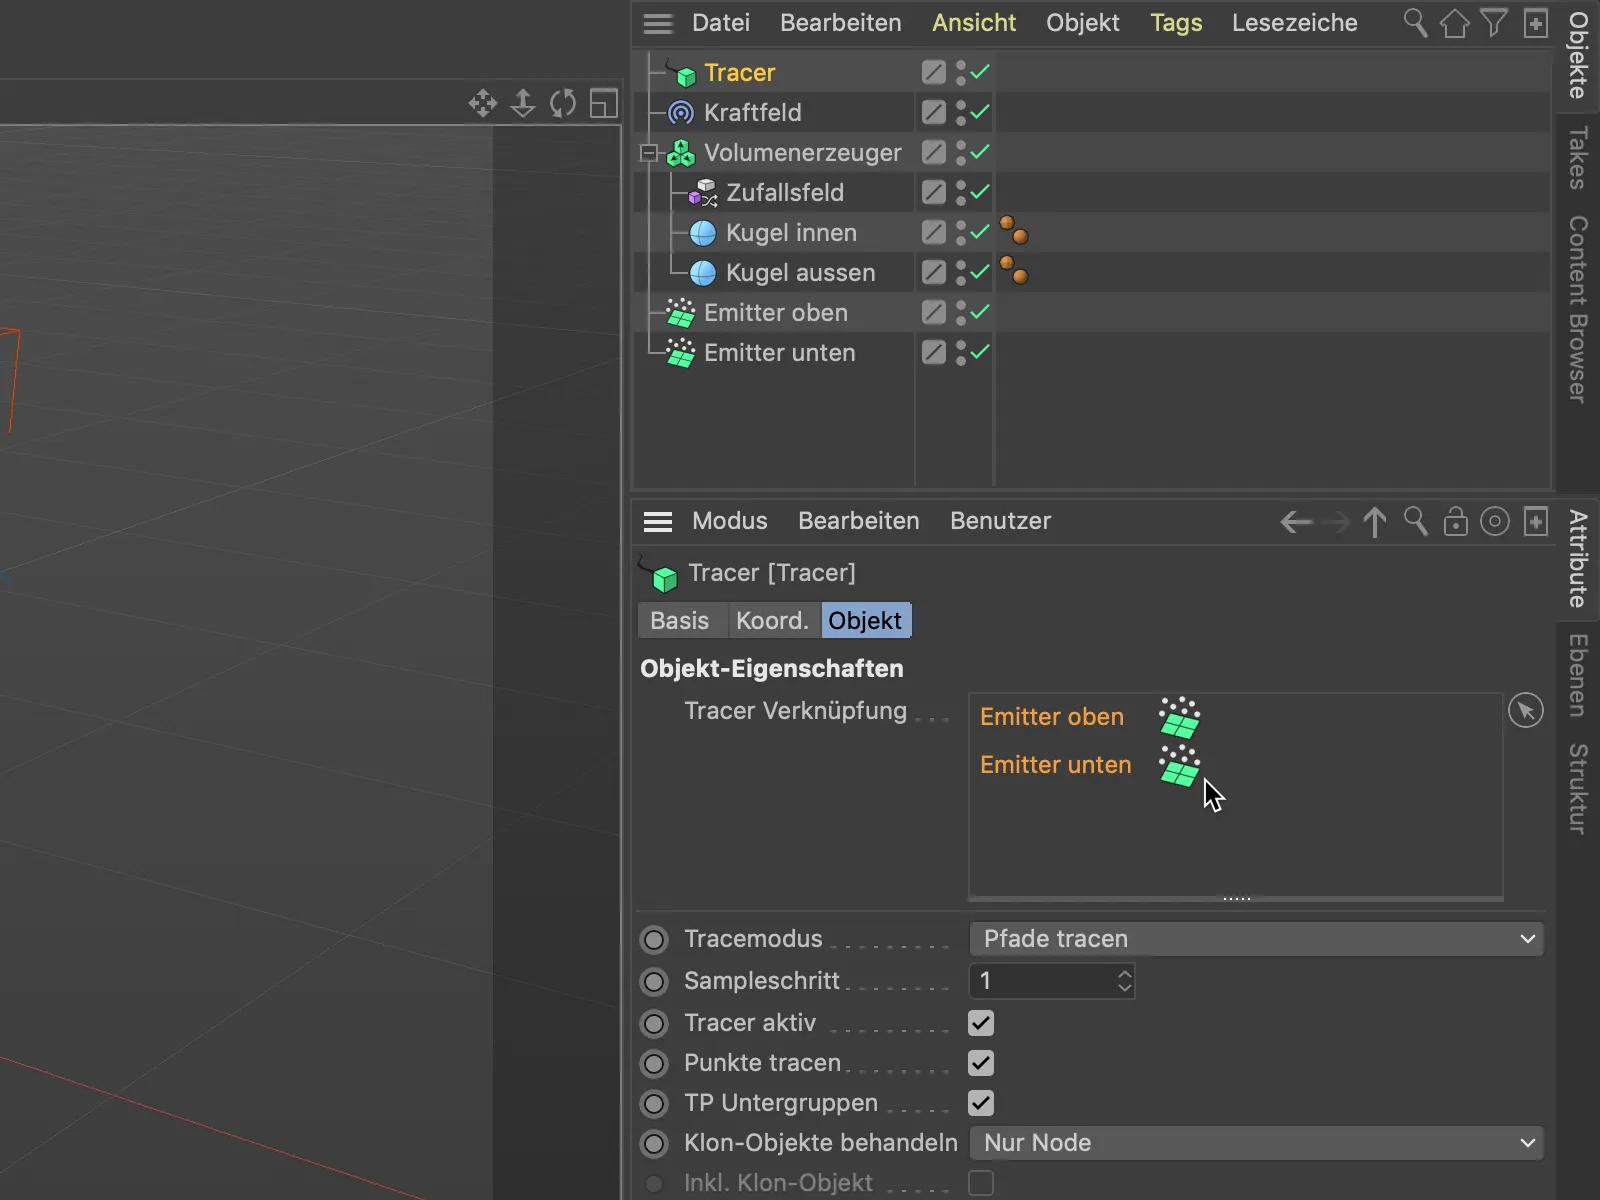Open the Bearbeiten menu in Object Manager

pyautogui.click(x=841, y=23)
